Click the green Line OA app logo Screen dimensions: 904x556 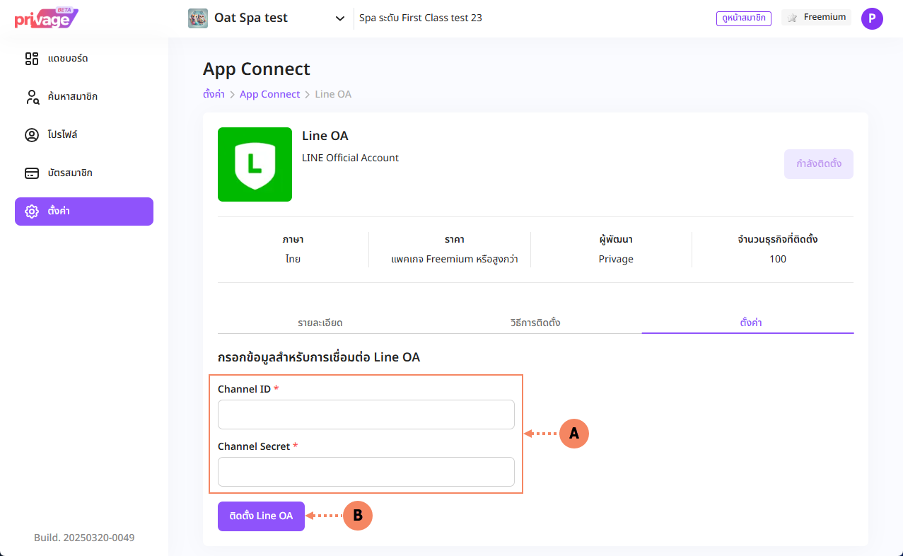coord(255,164)
